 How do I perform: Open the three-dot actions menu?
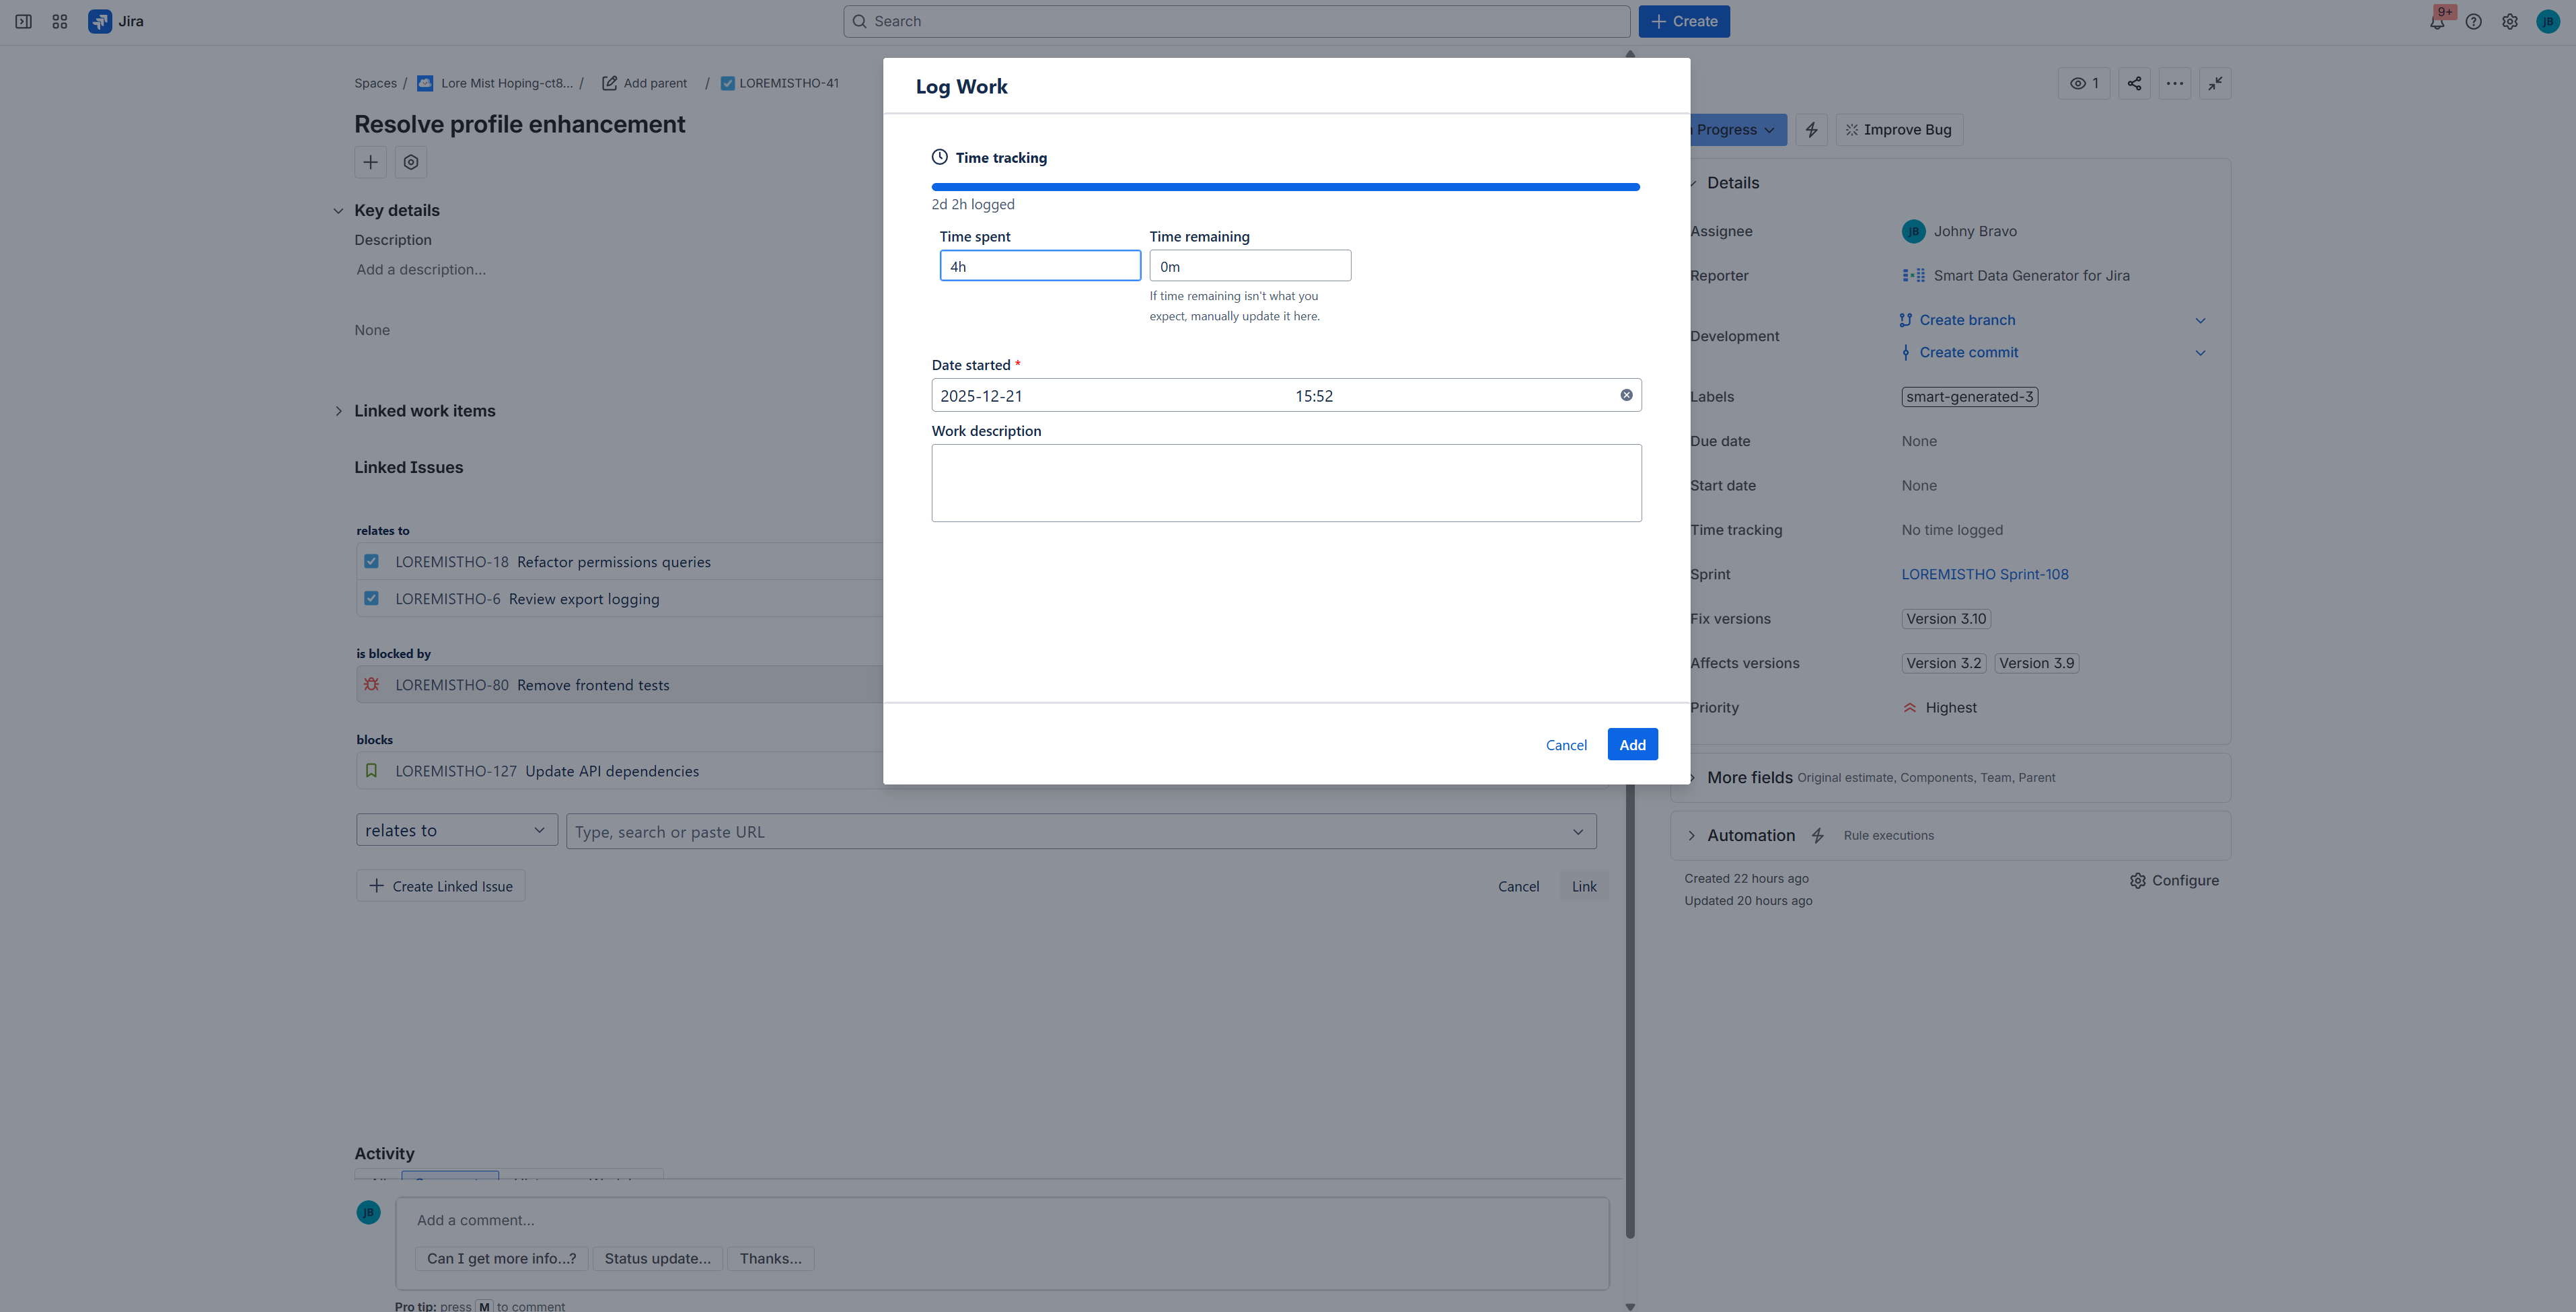pos(2174,84)
